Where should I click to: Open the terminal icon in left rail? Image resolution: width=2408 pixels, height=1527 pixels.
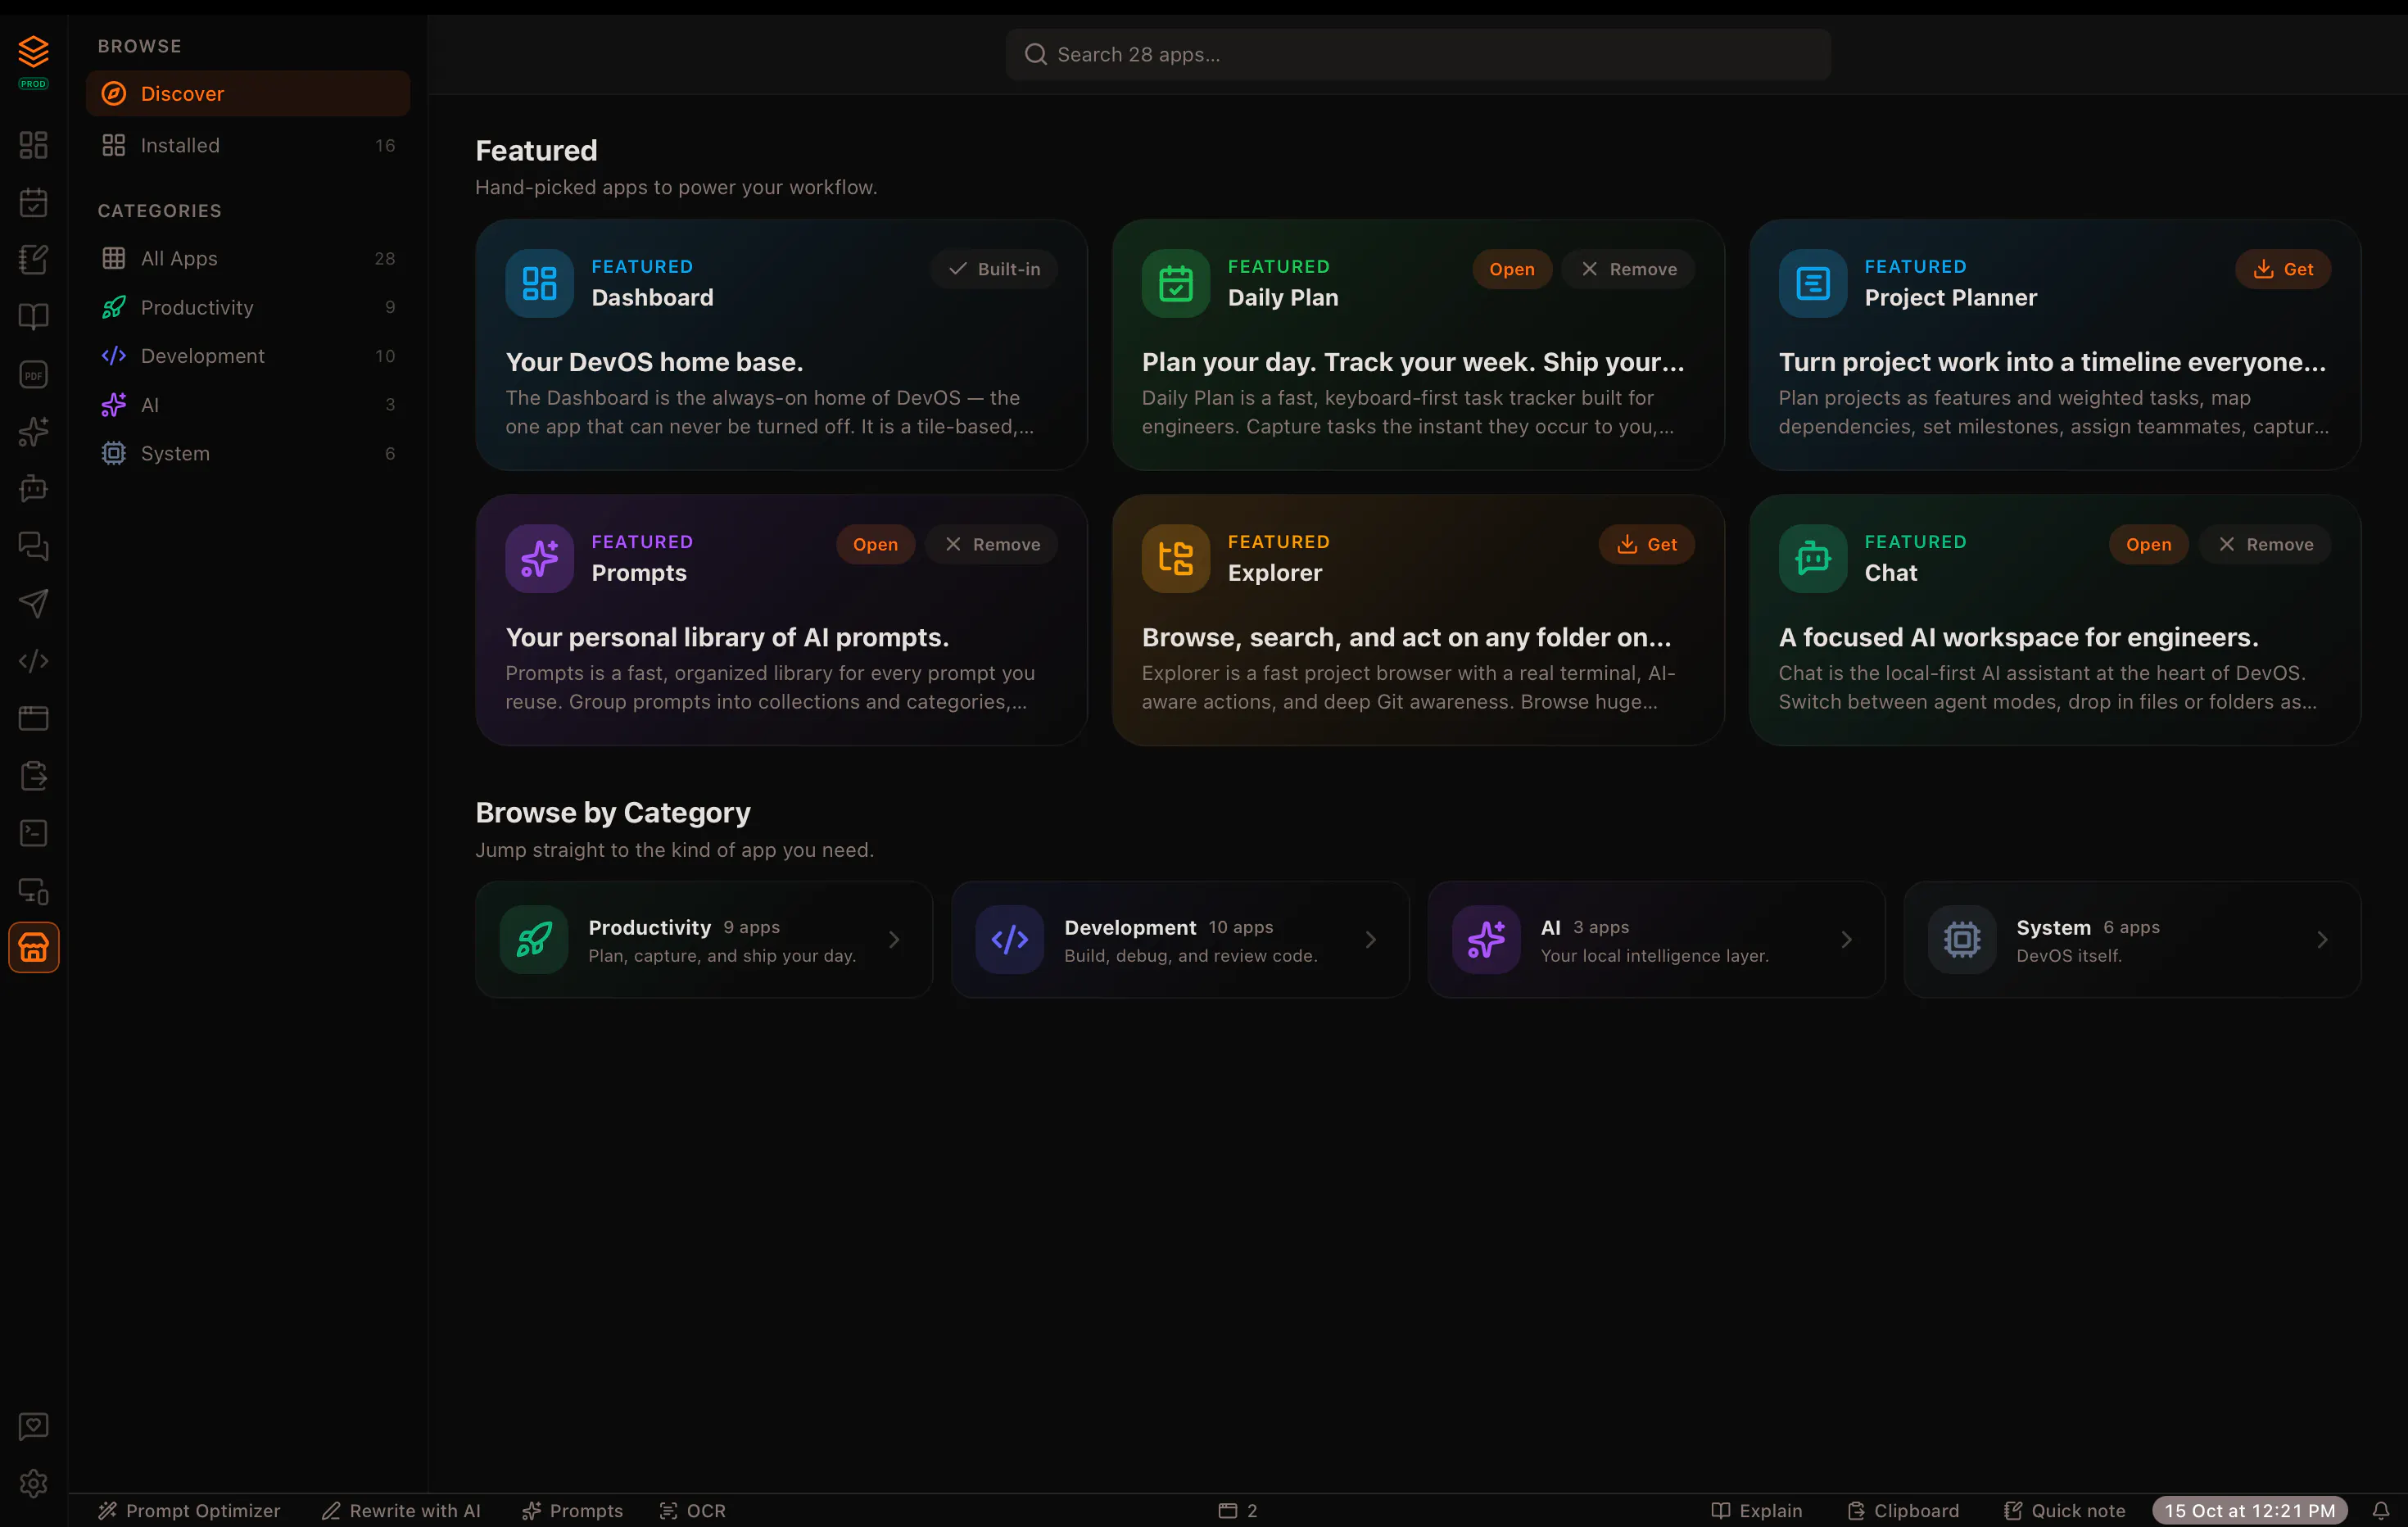pyautogui.click(x=33, y=833)
